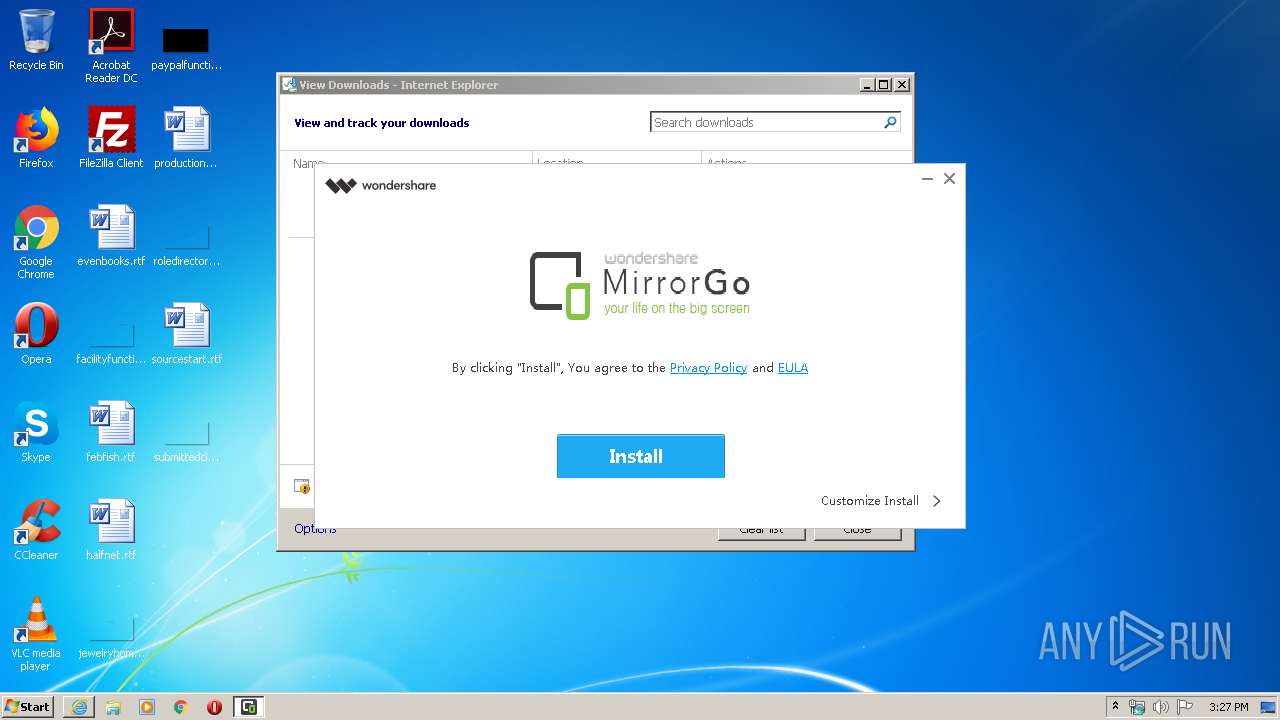Open CCleaner desktop shortcut
The image size is (1280, 720).
tap(36, 530)
